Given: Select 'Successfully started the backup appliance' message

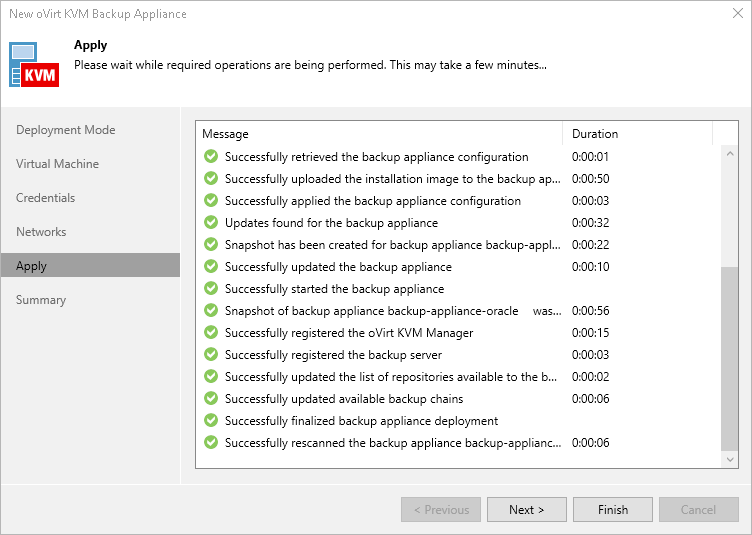Looking at the screenshot, I should pos(334,289).
